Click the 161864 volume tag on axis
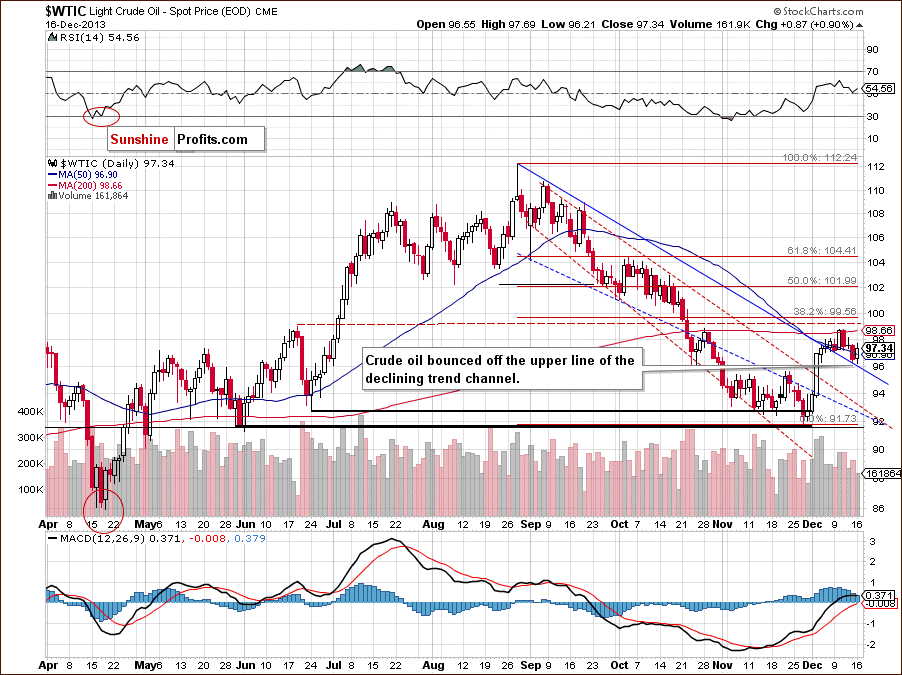This screenshot has width=902, height=675. click(881, 473)
